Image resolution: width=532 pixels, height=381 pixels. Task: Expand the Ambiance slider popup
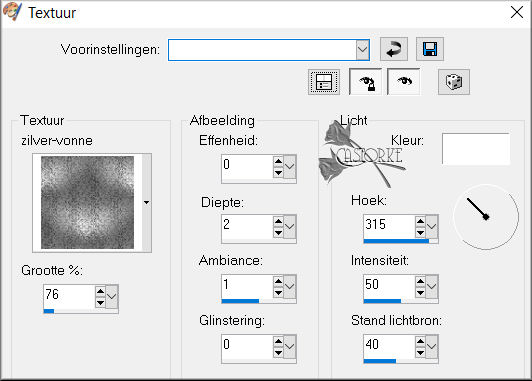click(x=289, y=287)
